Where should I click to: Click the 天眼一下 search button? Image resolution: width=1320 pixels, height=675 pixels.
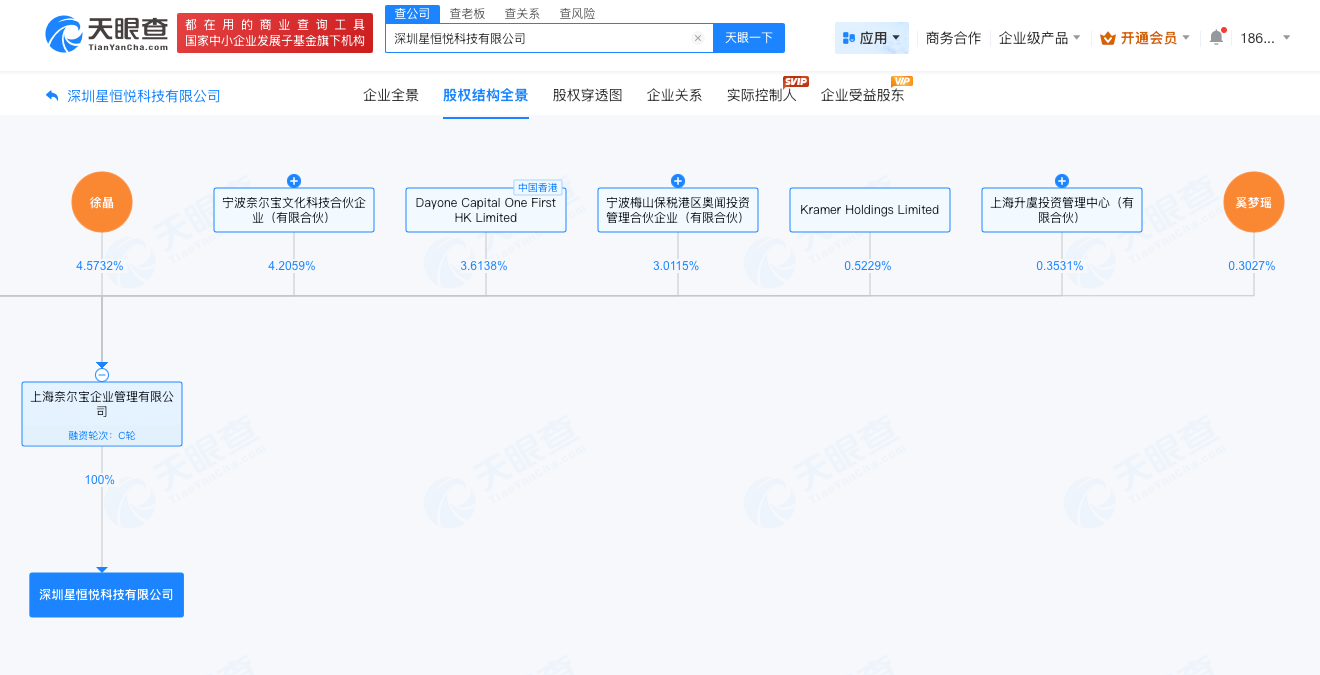point(749,37)
